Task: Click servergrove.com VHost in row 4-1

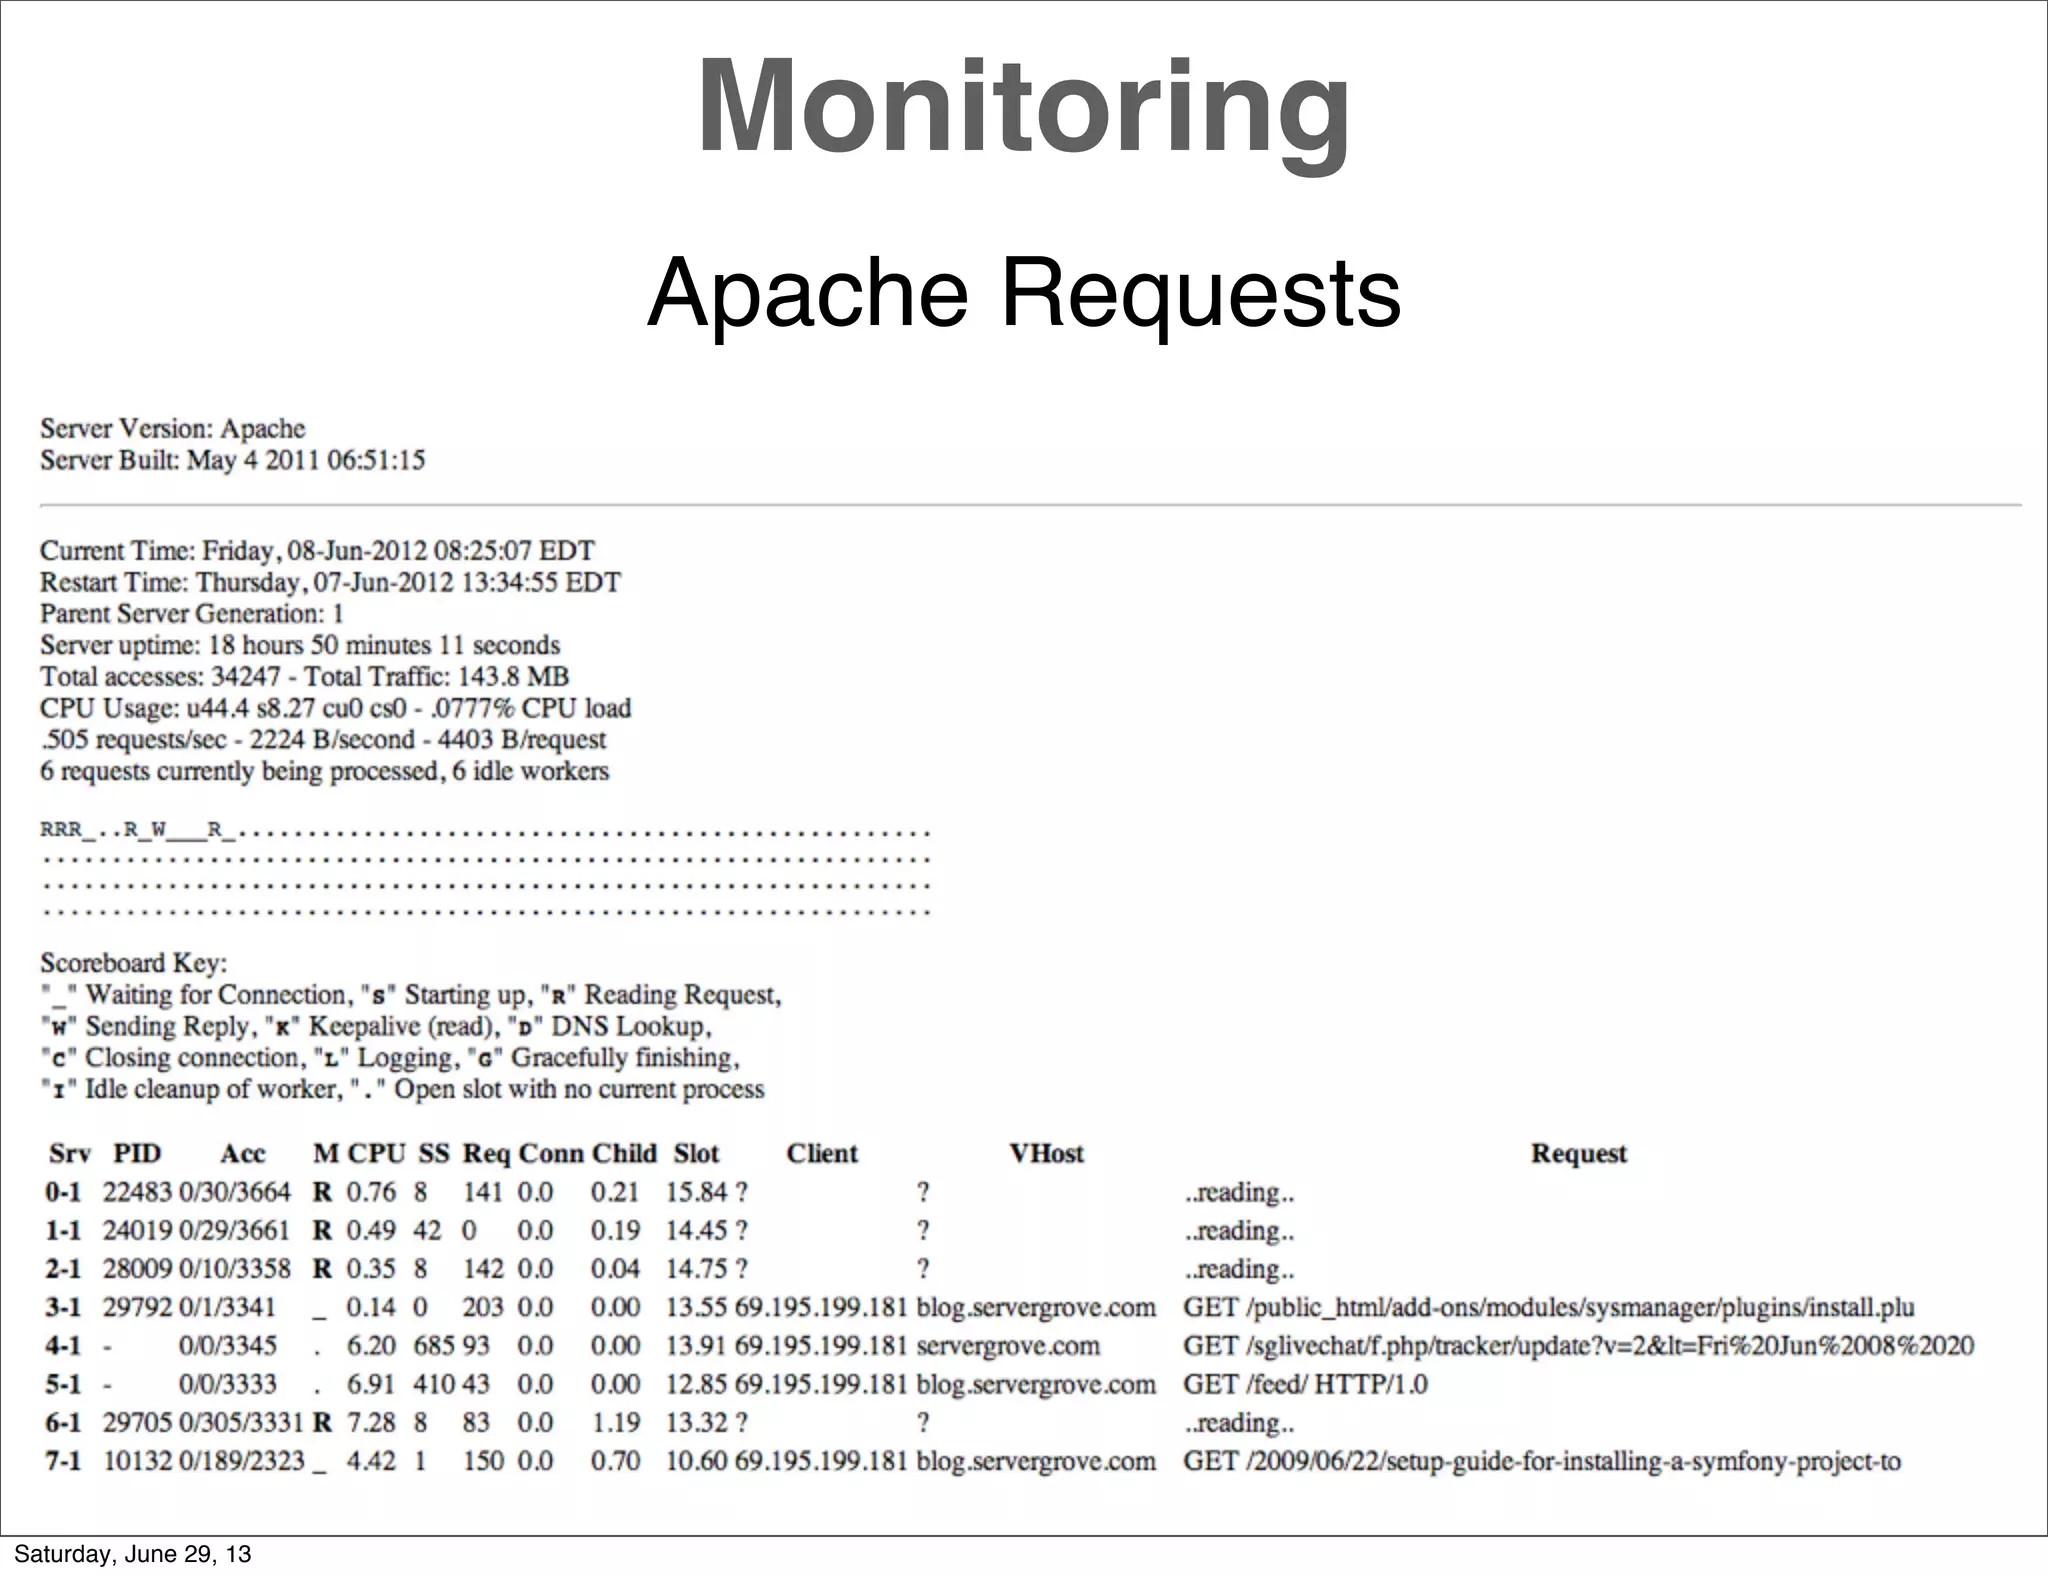Action: 1008,1346
